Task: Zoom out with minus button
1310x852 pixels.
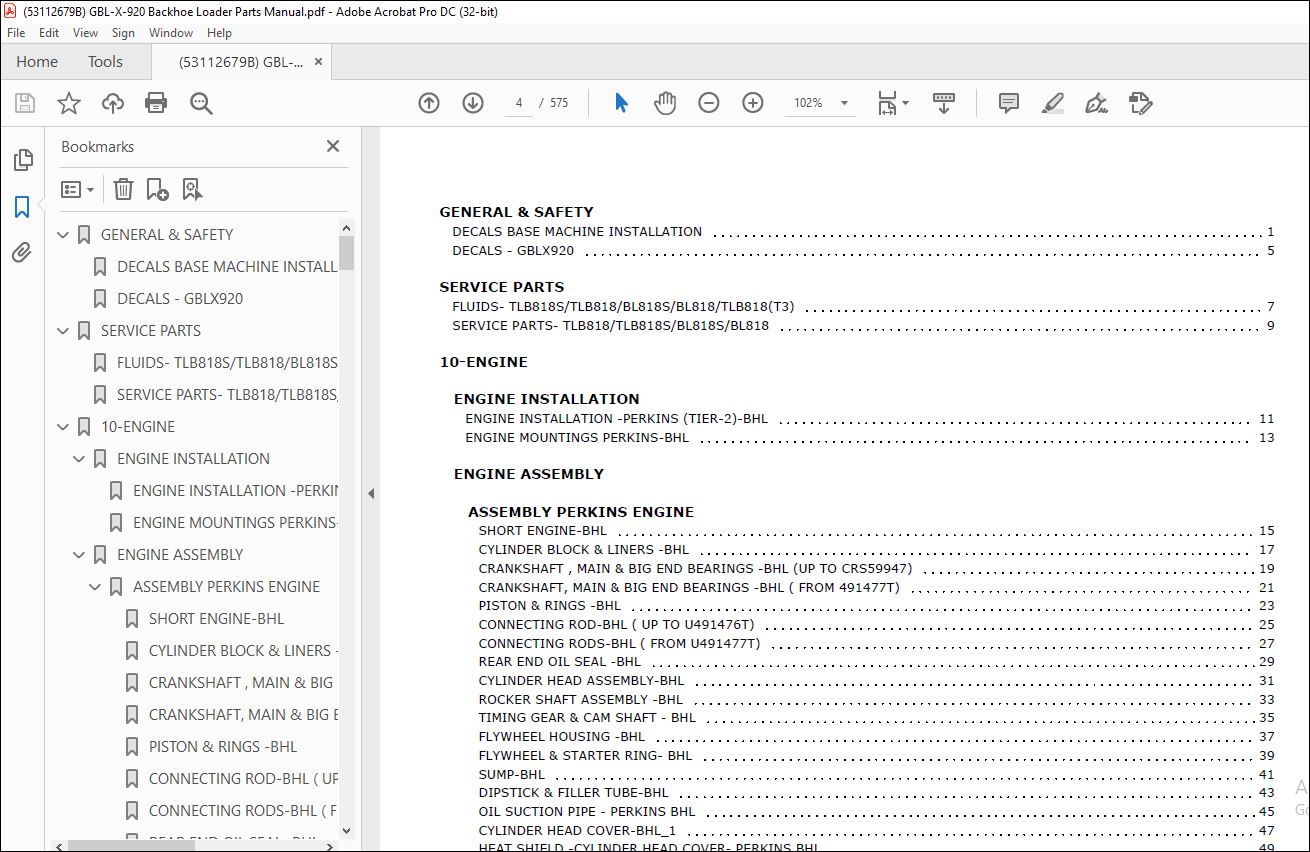Action: click(709, 103)
